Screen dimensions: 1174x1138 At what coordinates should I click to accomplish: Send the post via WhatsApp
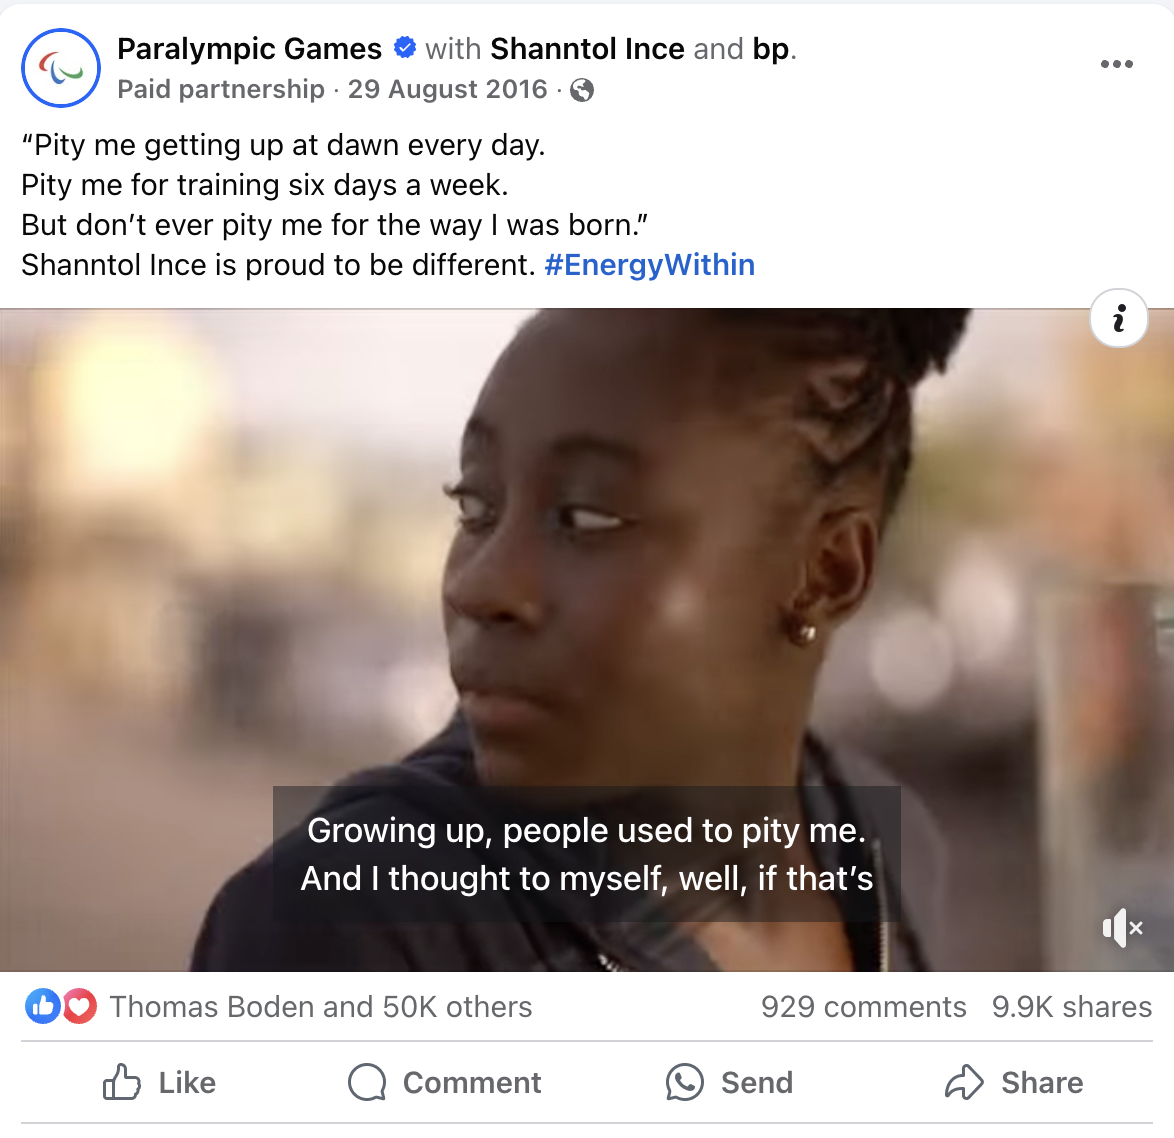[729, 1083]
